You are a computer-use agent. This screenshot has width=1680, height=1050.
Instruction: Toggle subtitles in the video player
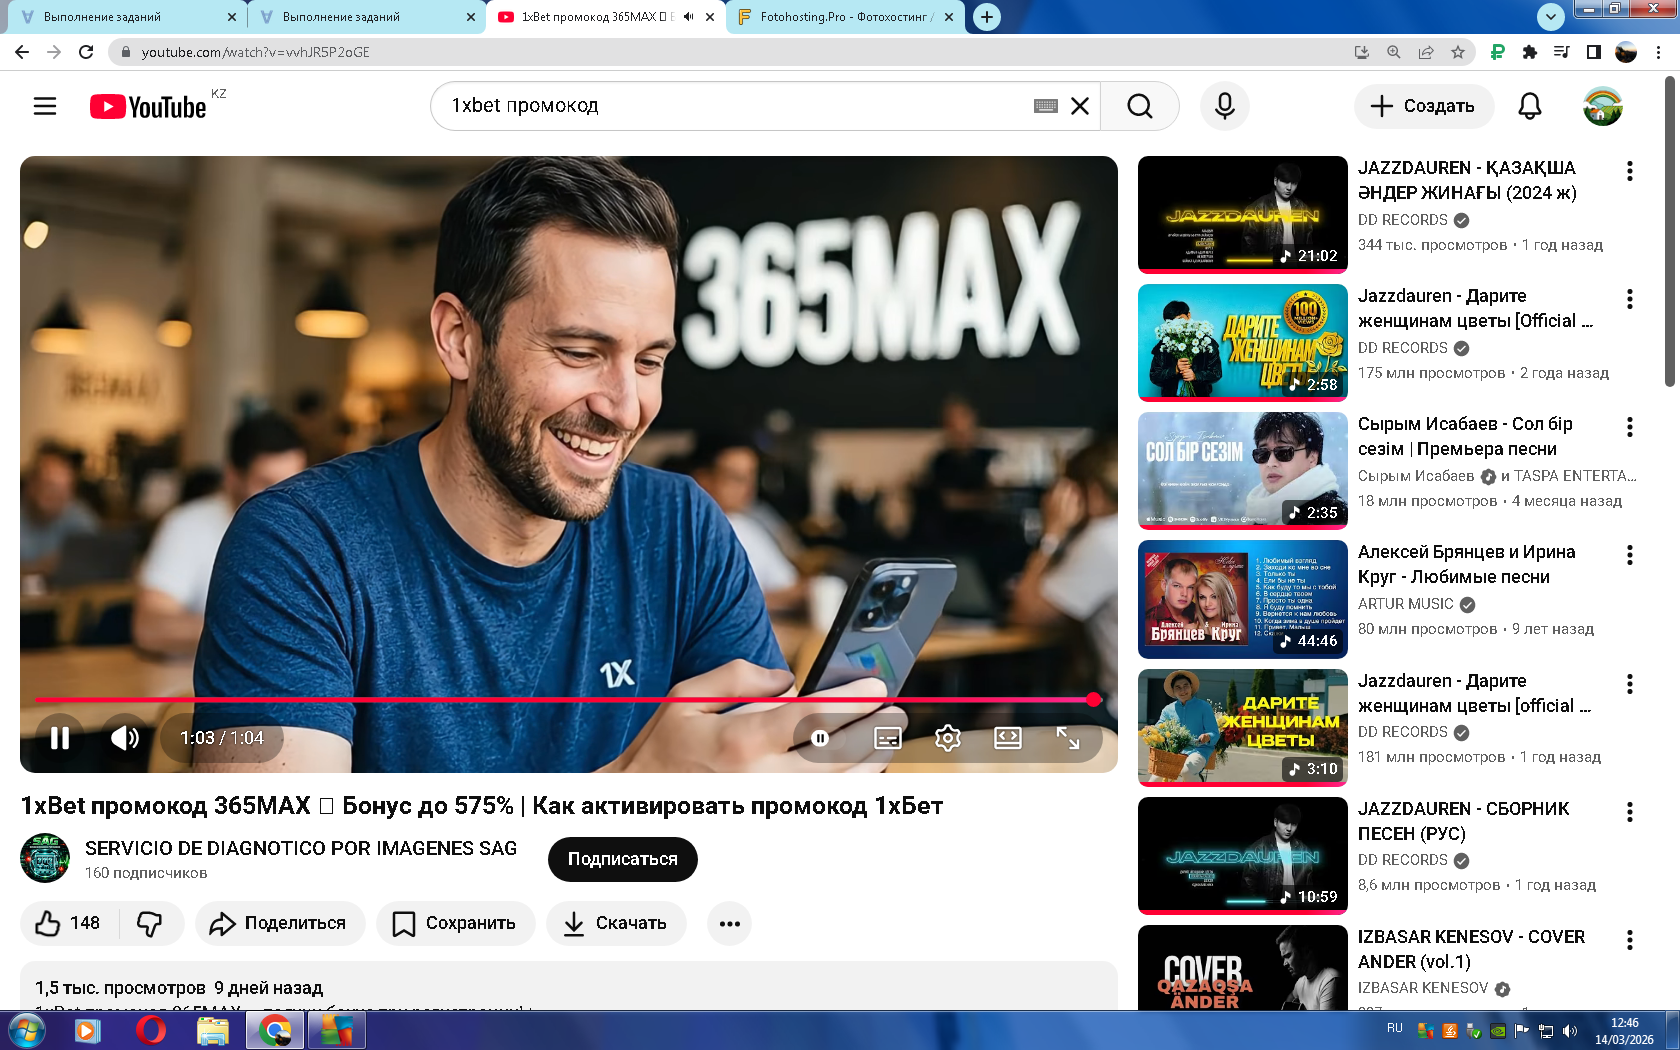coord(887,738)
